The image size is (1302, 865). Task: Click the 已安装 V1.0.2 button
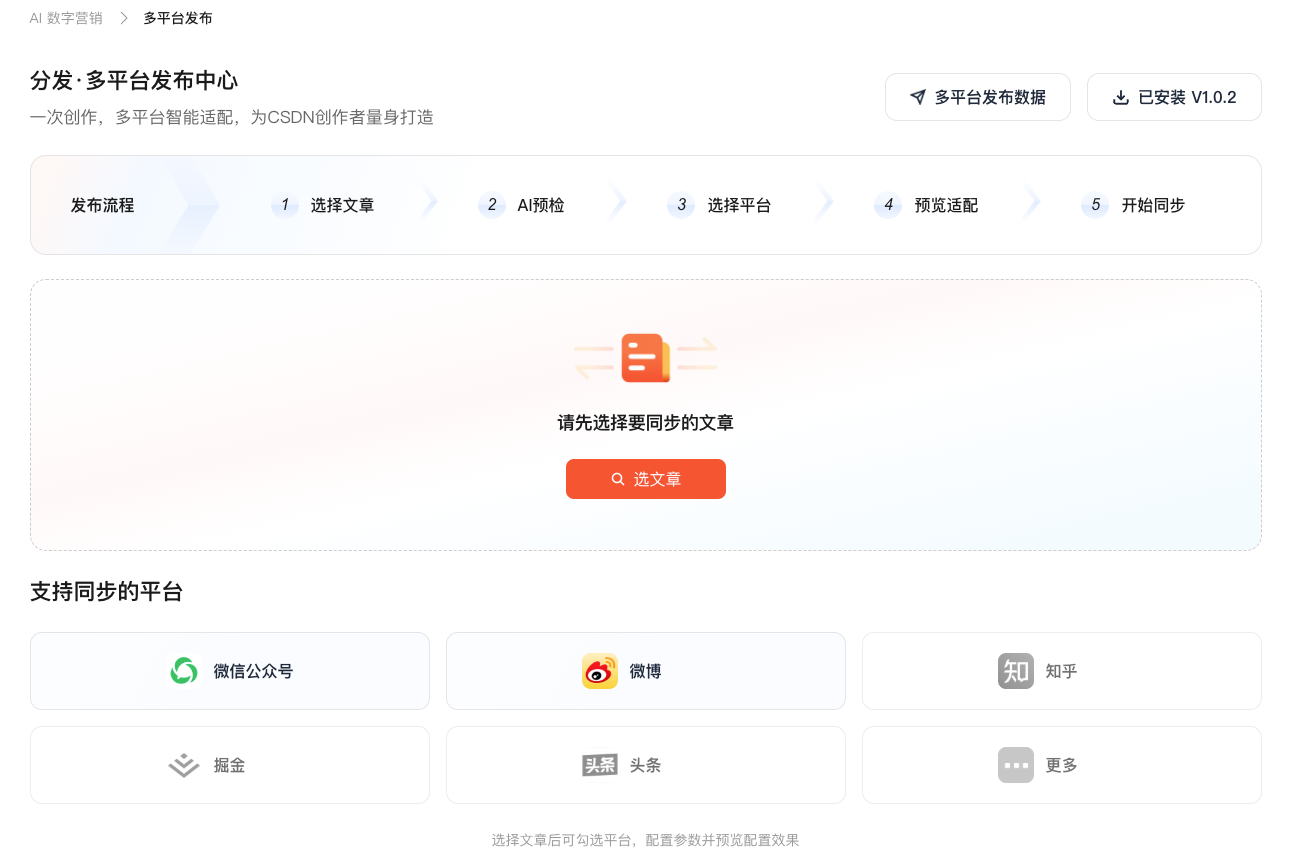(1174, 97)
